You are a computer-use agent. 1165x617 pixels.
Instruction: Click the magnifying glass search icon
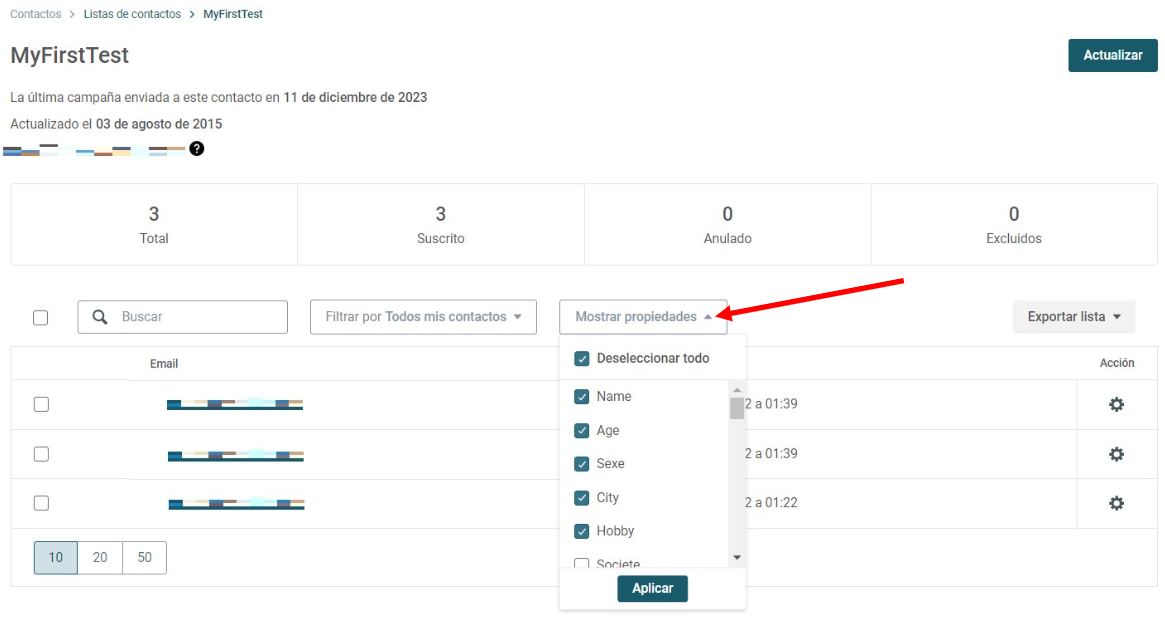[100, 317]
